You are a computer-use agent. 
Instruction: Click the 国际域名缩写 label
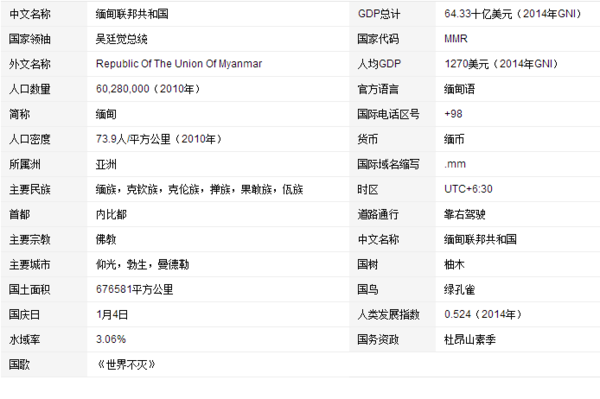pyautogui.click(x=388, y=164)
